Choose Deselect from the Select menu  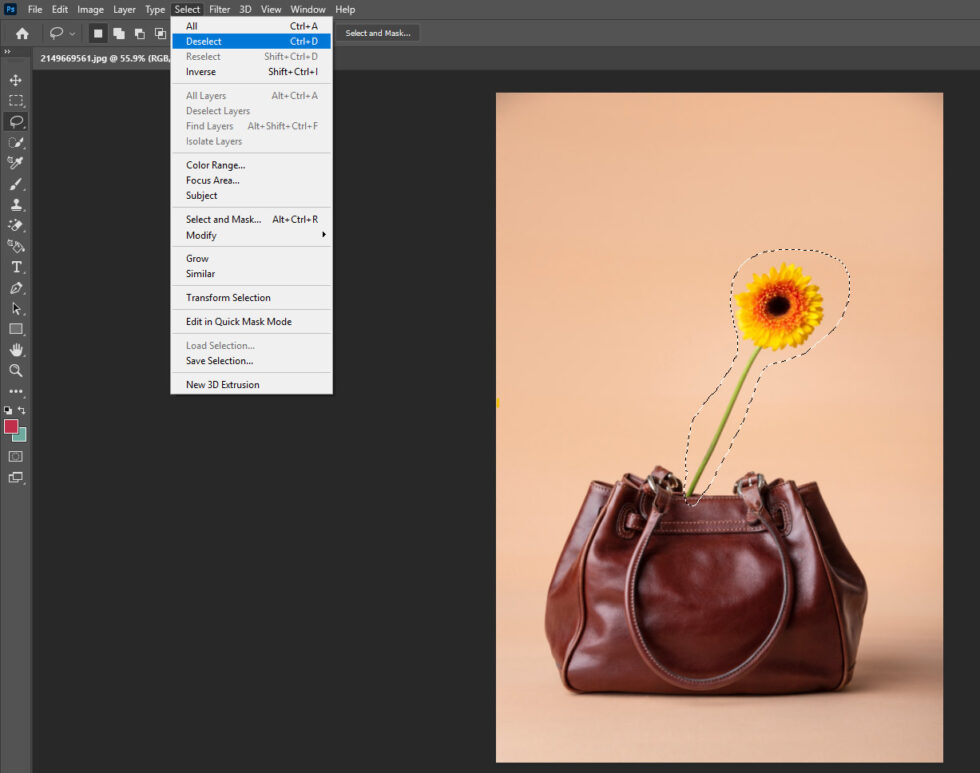tap(203, 41)
